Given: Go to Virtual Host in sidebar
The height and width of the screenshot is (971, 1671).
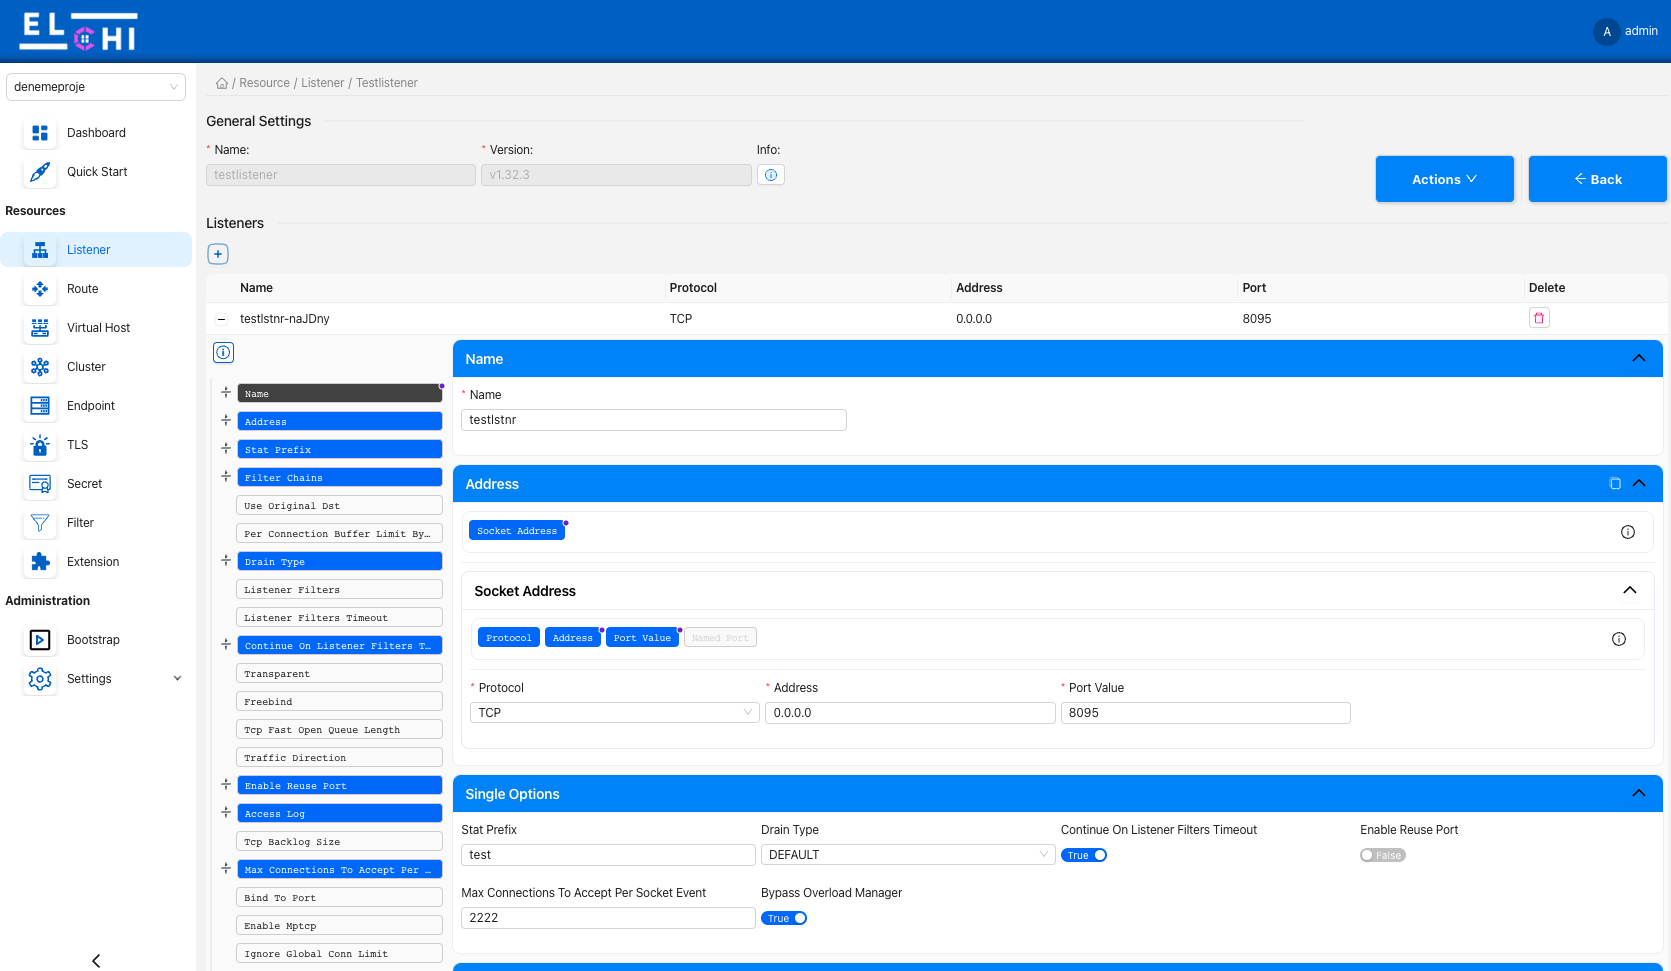Looking at the screenshot, I should pyautogui.click(x=98, y=328).
